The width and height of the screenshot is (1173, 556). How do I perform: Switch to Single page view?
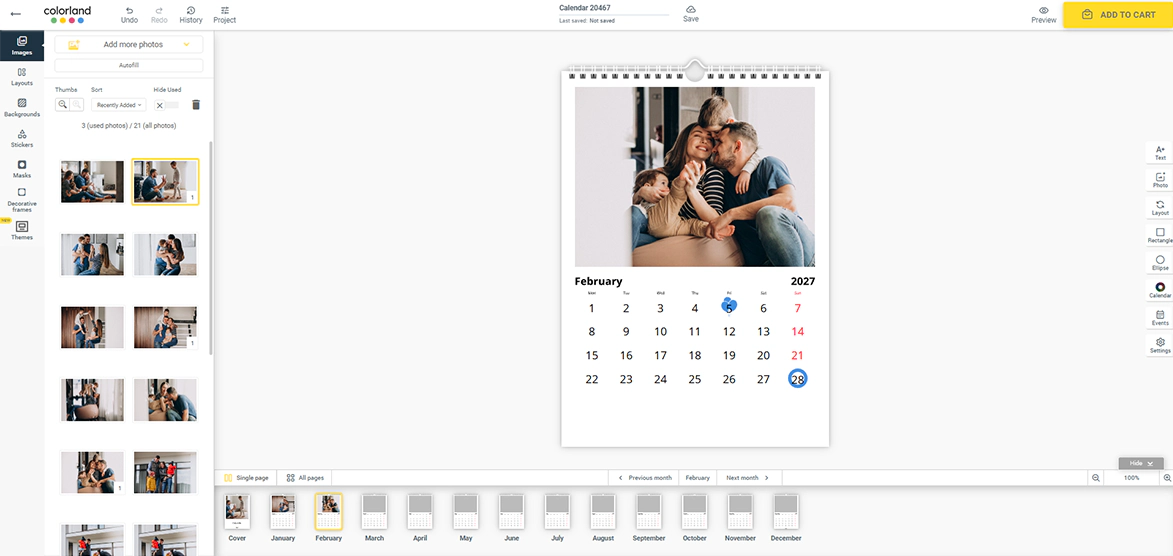246,477
